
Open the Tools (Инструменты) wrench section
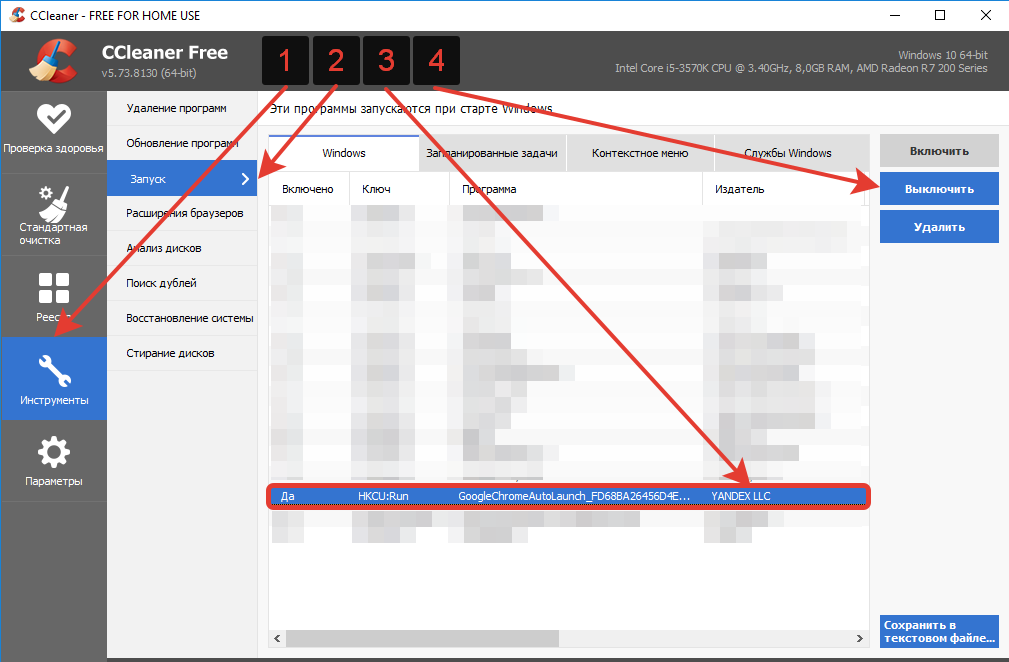pos(53,378)
